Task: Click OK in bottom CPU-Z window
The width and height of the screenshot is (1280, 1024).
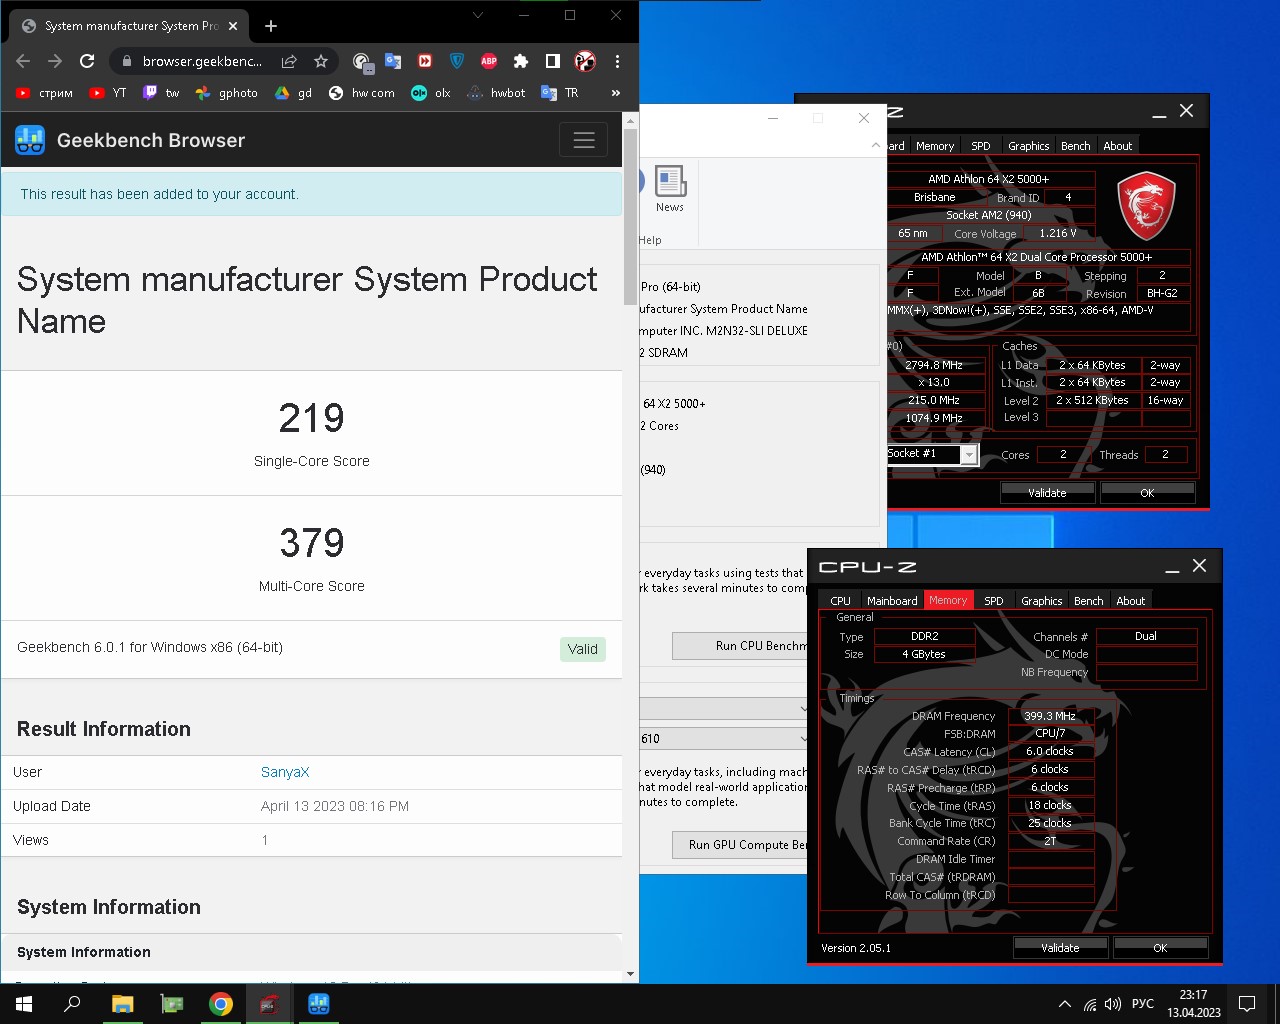Action: [x=1160, y=948]
